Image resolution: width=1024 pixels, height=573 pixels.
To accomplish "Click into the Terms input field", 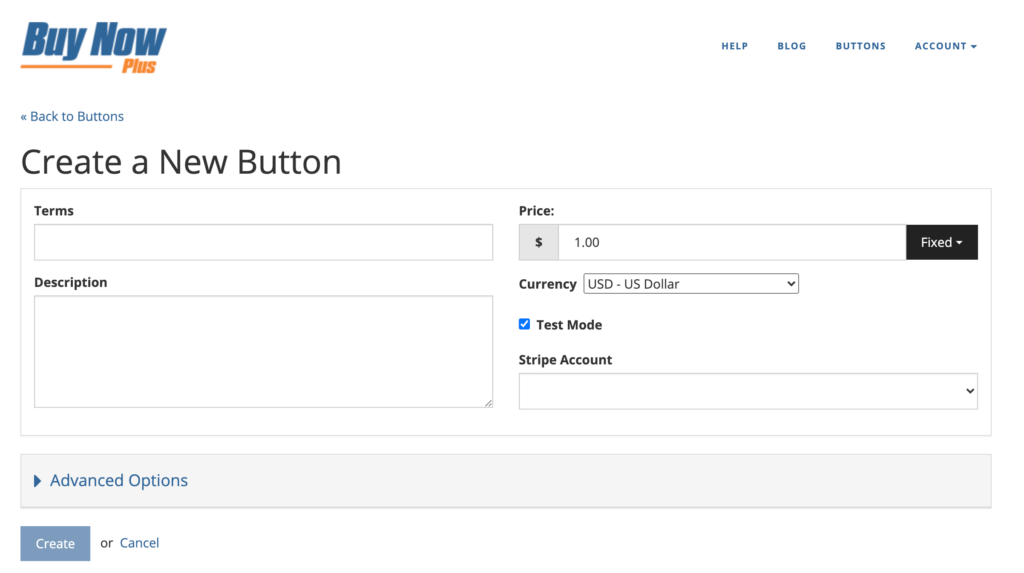I will click(x=264, y=242).
